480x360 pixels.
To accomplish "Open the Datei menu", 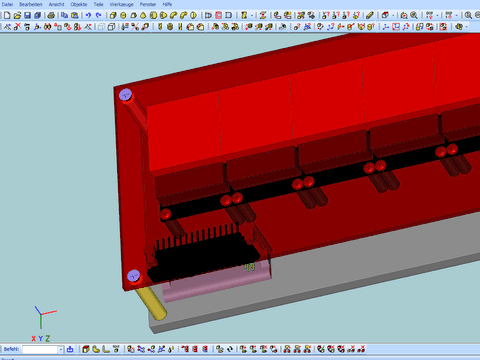I will [x=7, y=4].
